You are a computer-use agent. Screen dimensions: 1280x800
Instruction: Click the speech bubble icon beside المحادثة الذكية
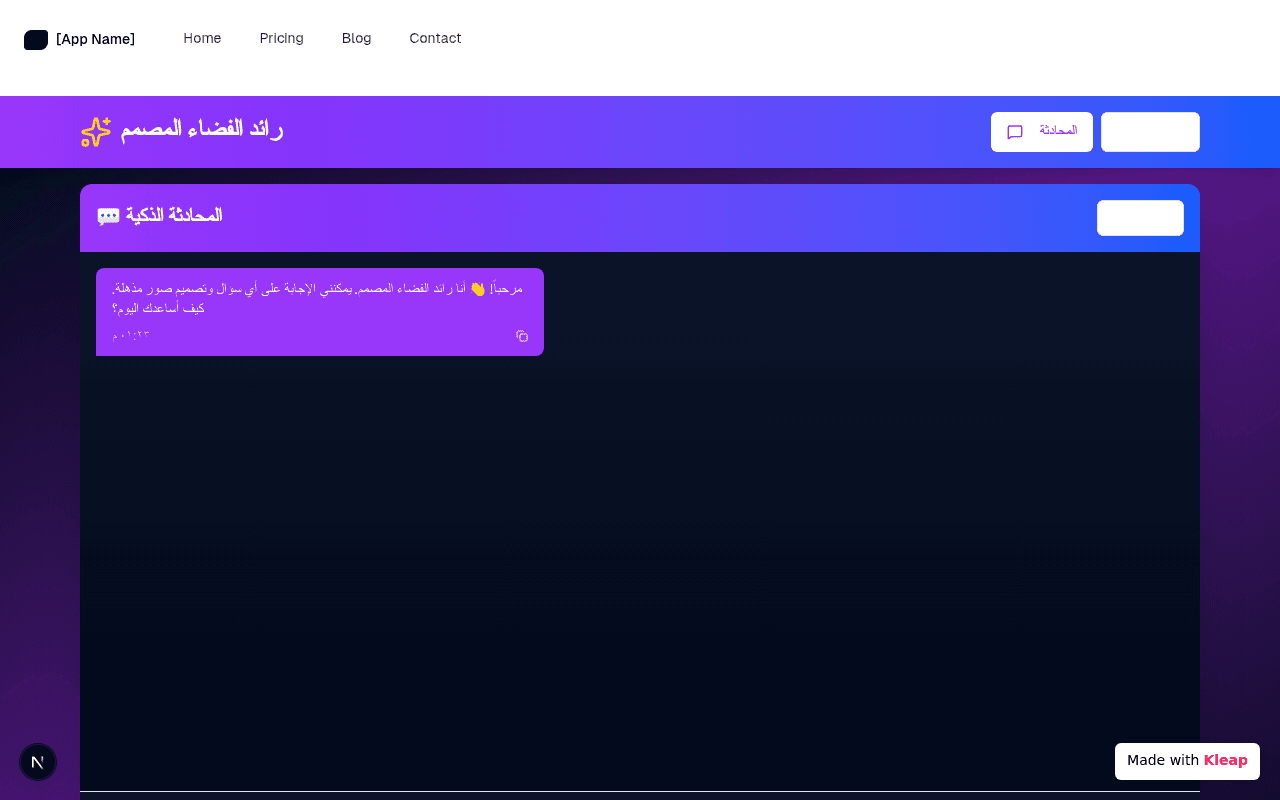[x=108, y=216]
